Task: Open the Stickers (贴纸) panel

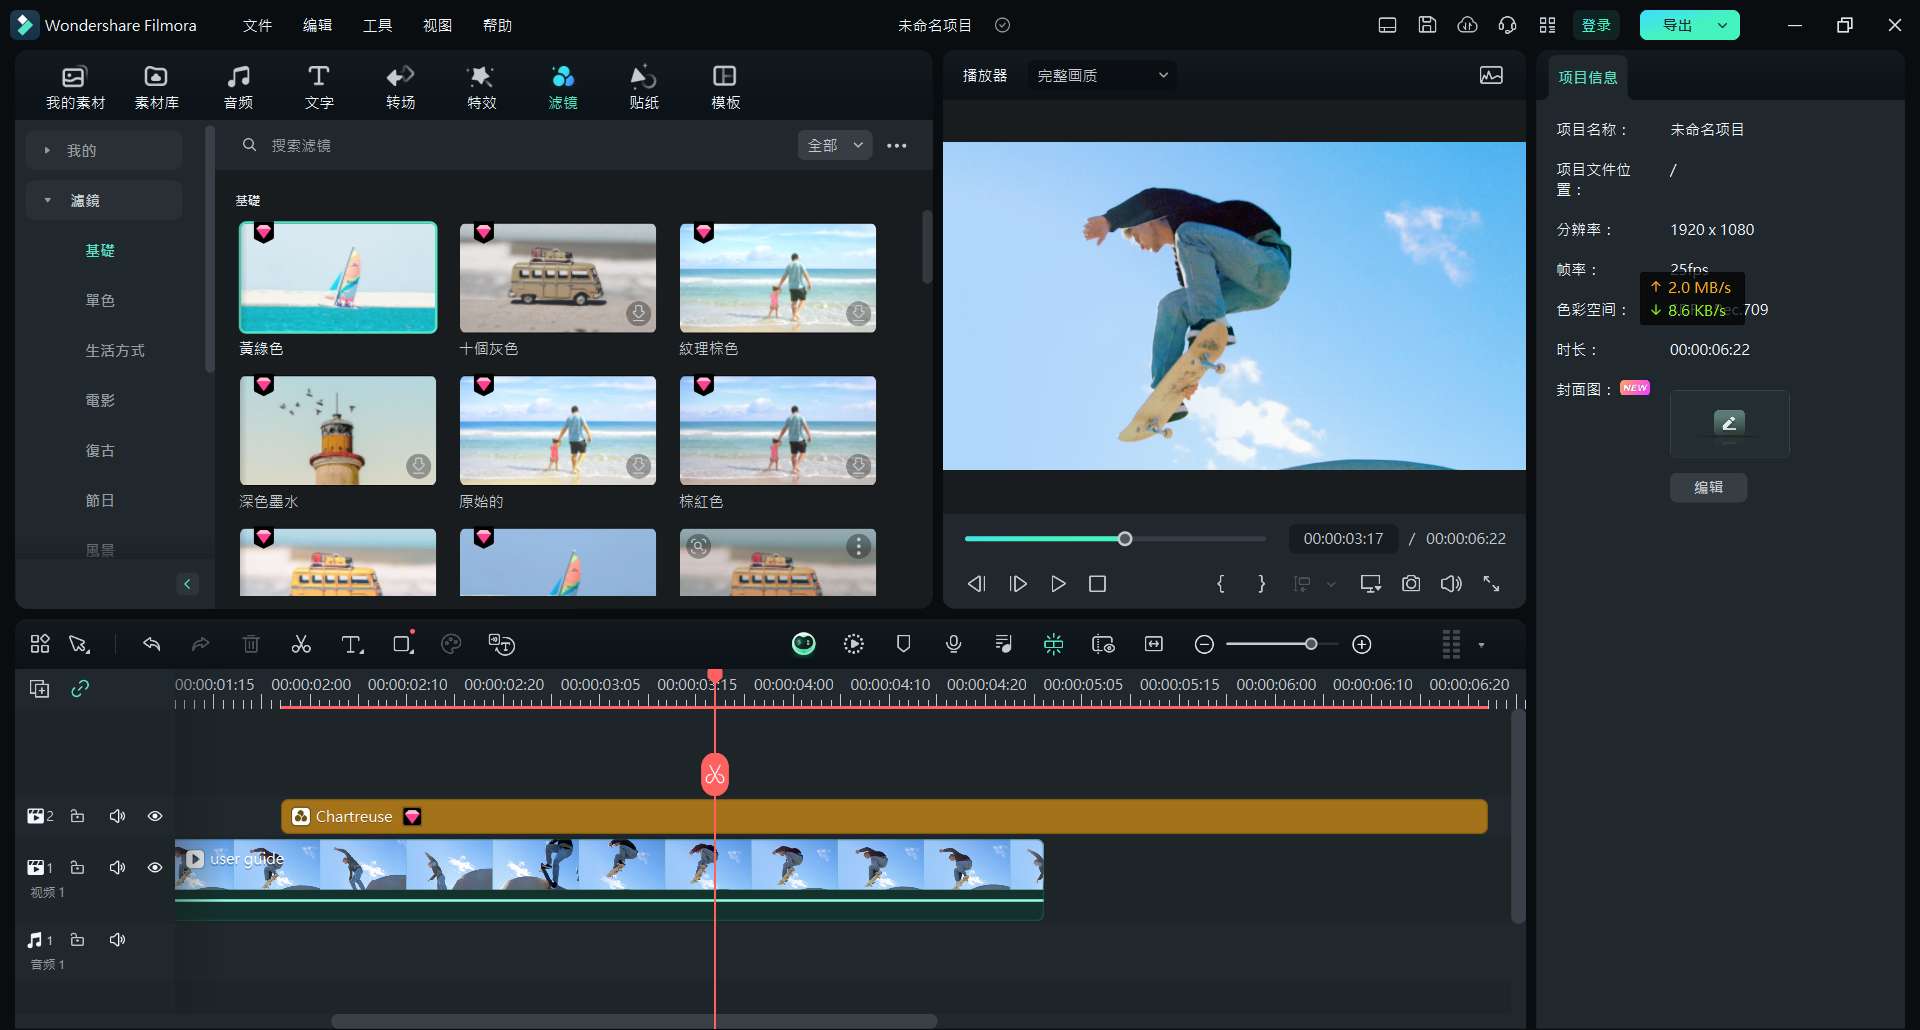Action: pos(644,87)
